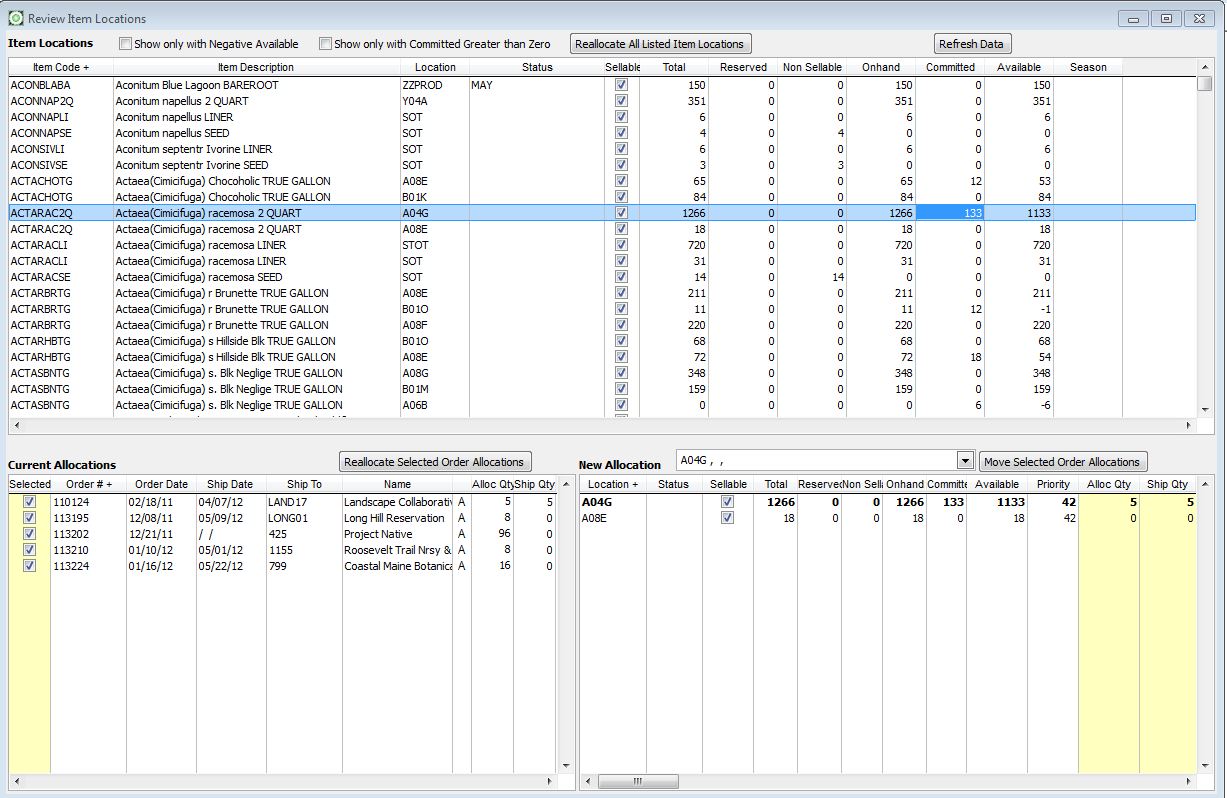The height and width of the screenshot is (798, 1227).
Task: Open the New Allocation location dropdown
Action: (965, 461)
